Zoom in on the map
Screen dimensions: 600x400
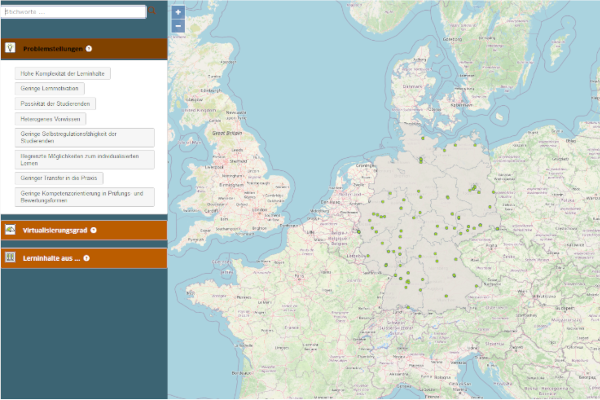[178, 13]
